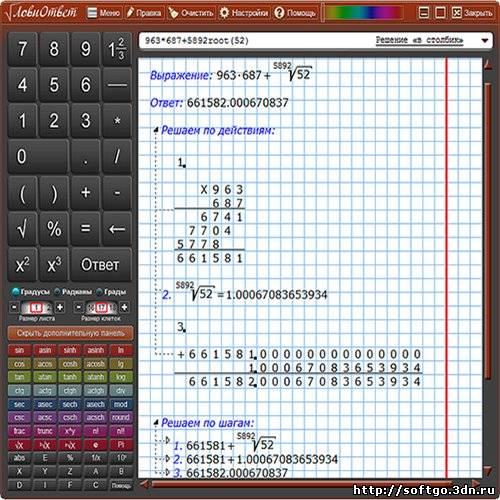Viewport: 500px width, 500px height.
Task: Click the square root key
Action: (x=22, y=229)
